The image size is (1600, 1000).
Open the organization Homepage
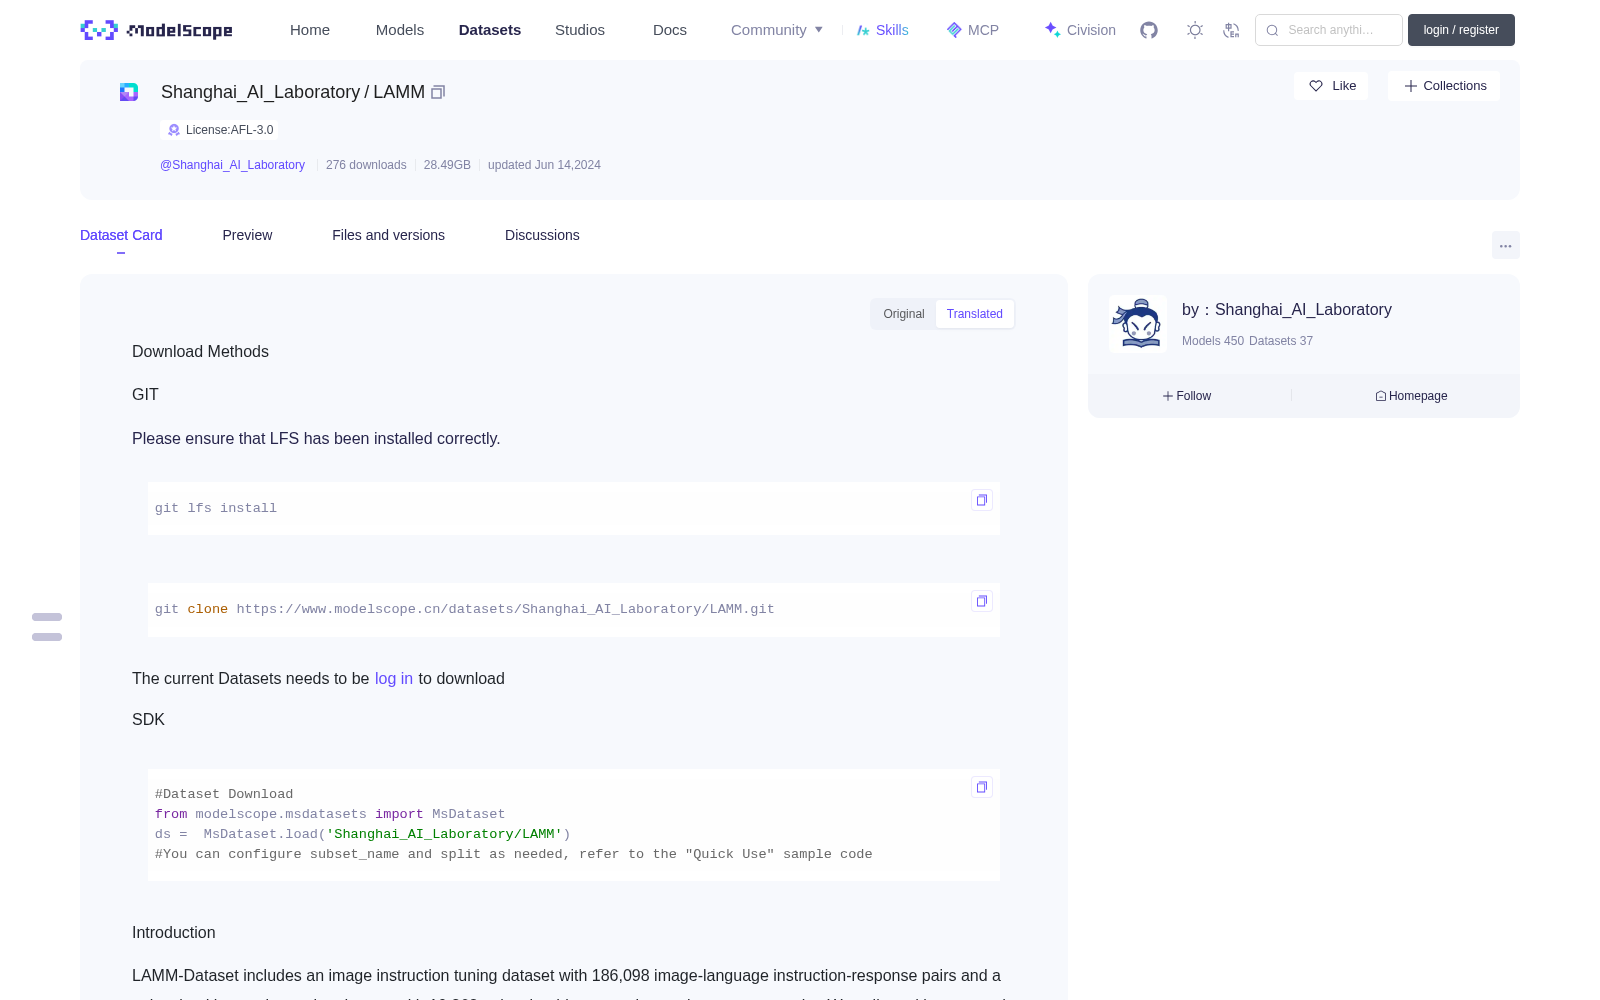[x=1411, y=396]
